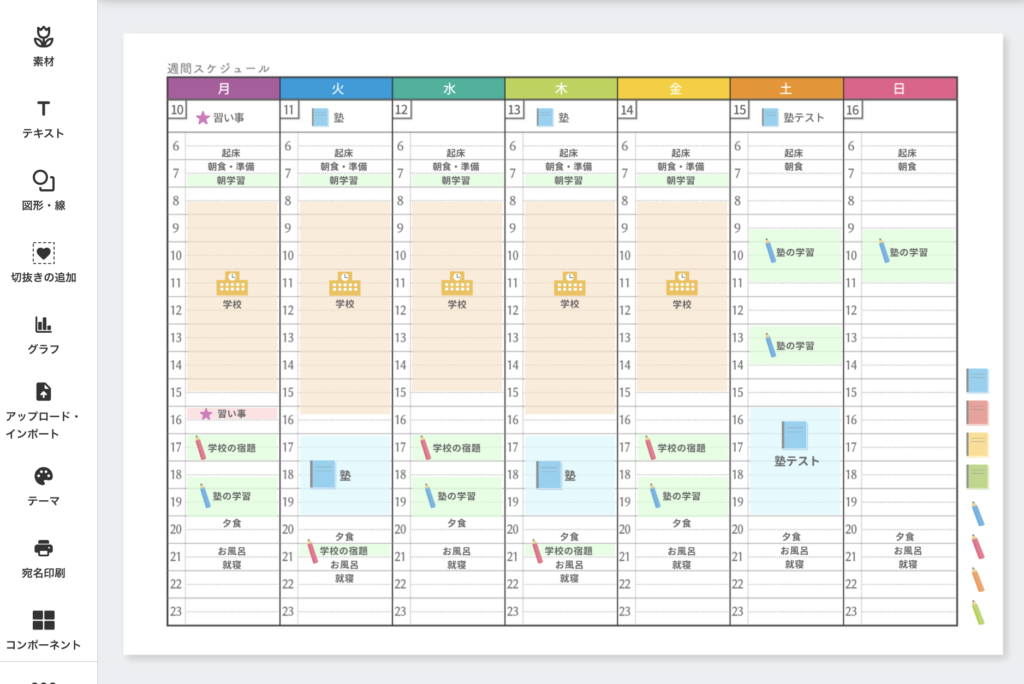This screenshot has width=1024, height=684.
Task: Click Sunday's 朝食 entry
Action: click(906, 167)
